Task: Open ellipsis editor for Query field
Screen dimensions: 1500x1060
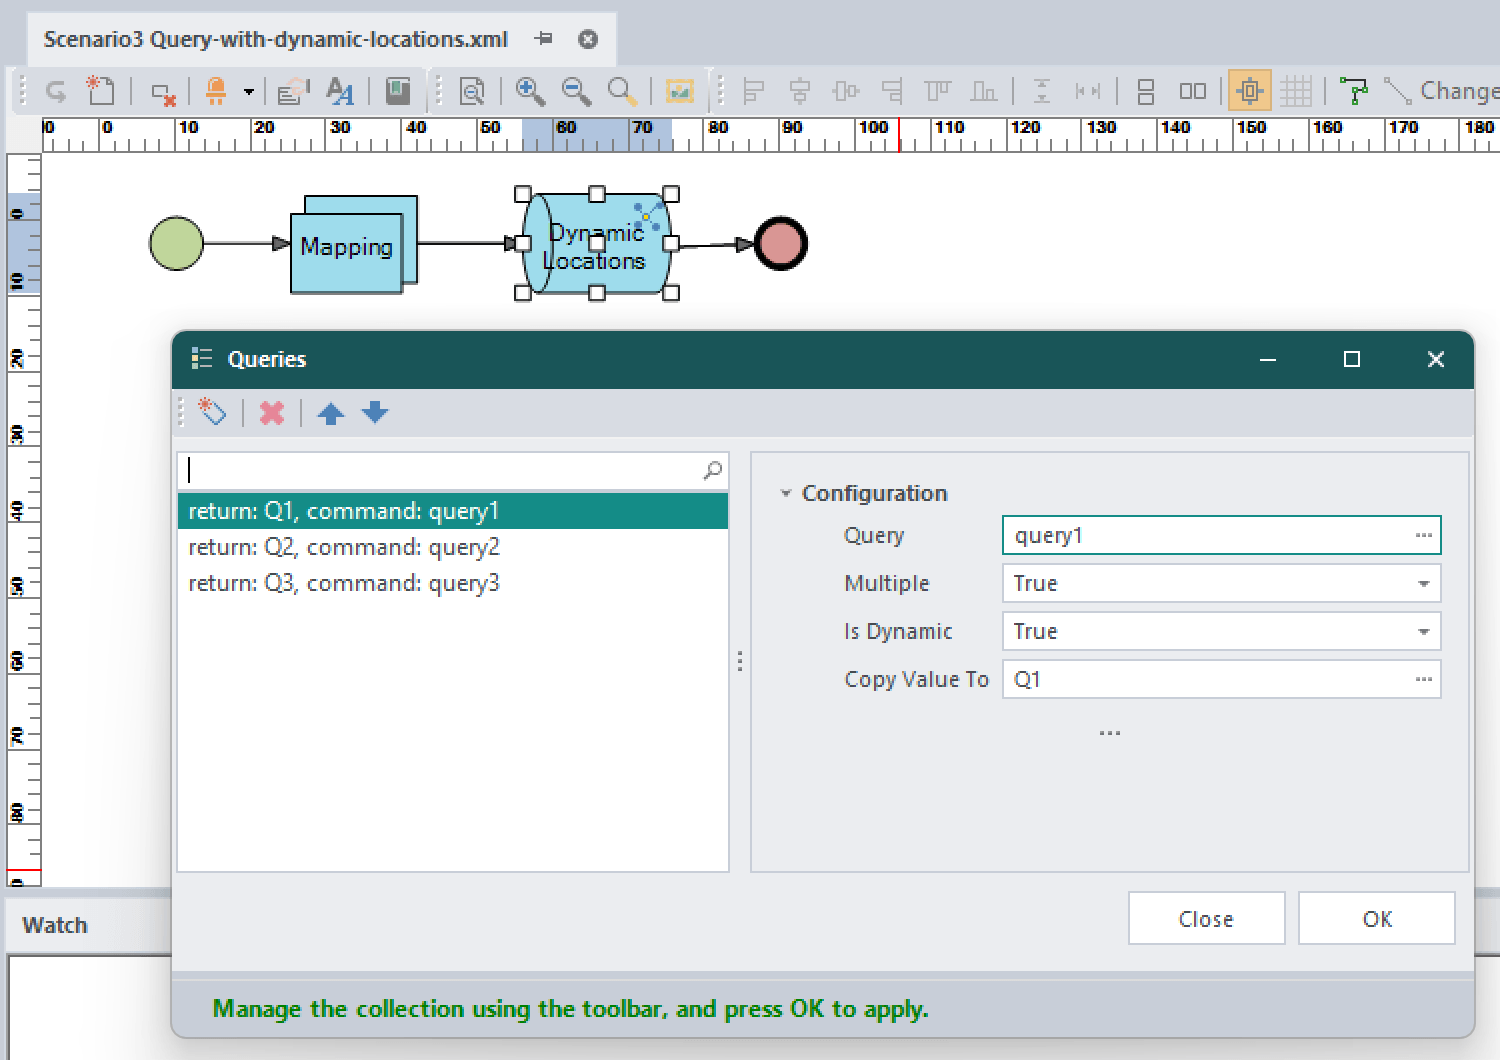Action: (x=1424, y=535)
